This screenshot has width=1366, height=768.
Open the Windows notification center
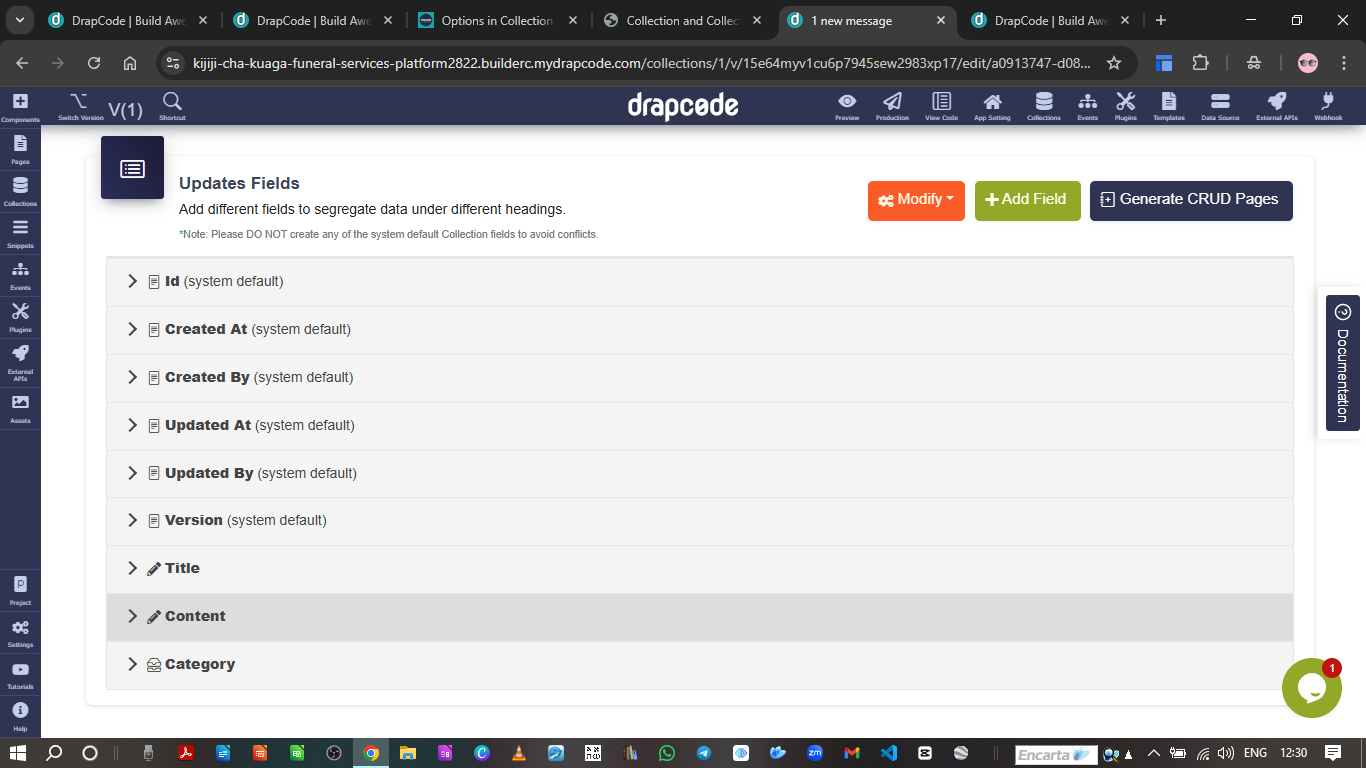(x=1333, y=753)
